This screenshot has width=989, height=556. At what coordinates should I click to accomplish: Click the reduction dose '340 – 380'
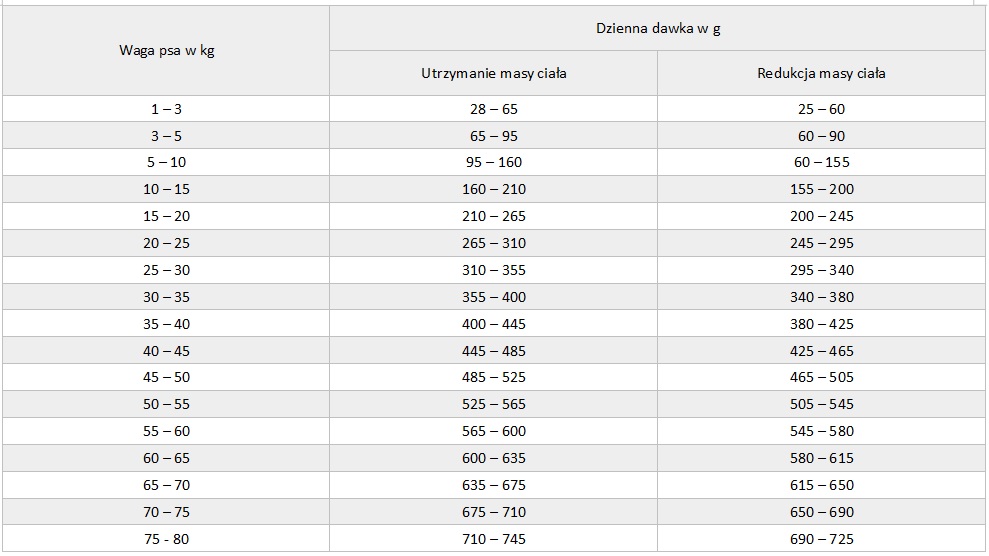(821, 297)
